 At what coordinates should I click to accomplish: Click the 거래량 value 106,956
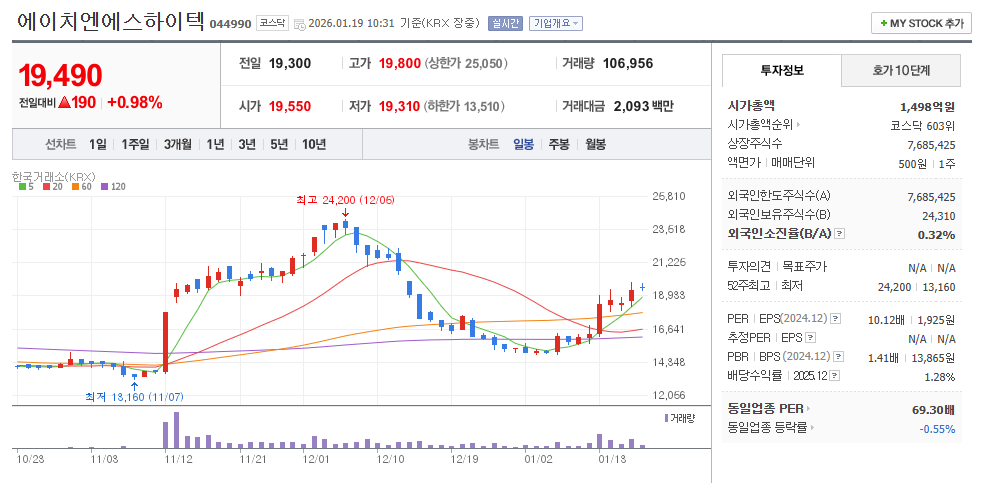coord(628,64)
